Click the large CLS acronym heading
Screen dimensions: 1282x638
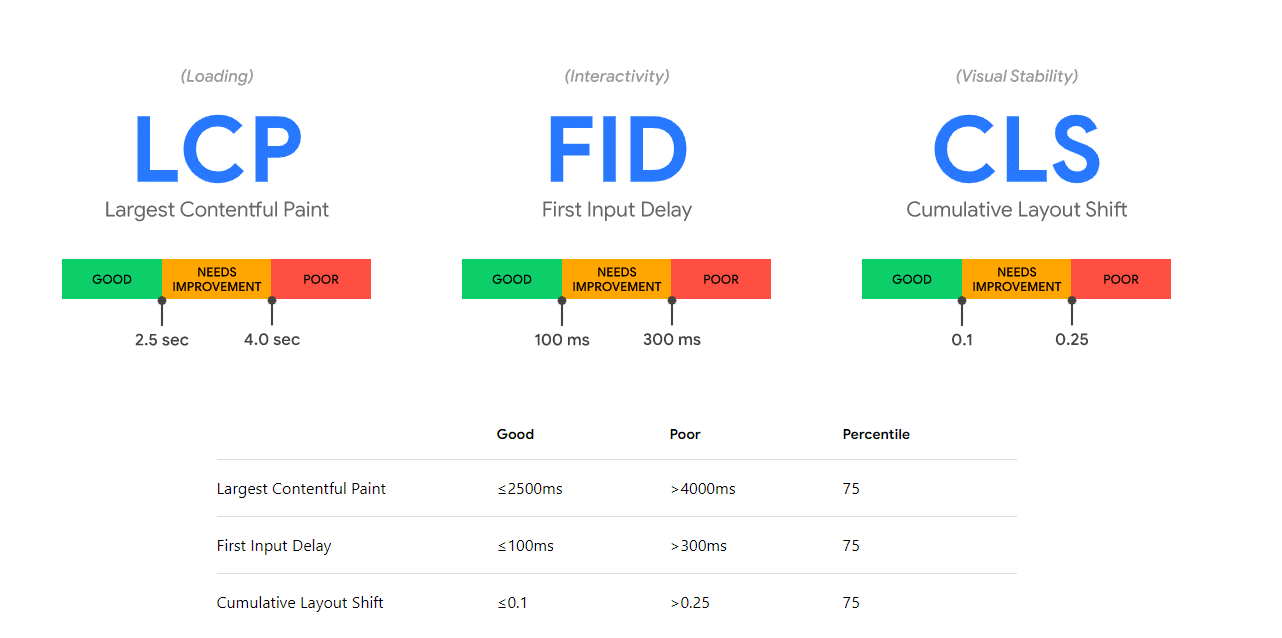(1016, 149)
